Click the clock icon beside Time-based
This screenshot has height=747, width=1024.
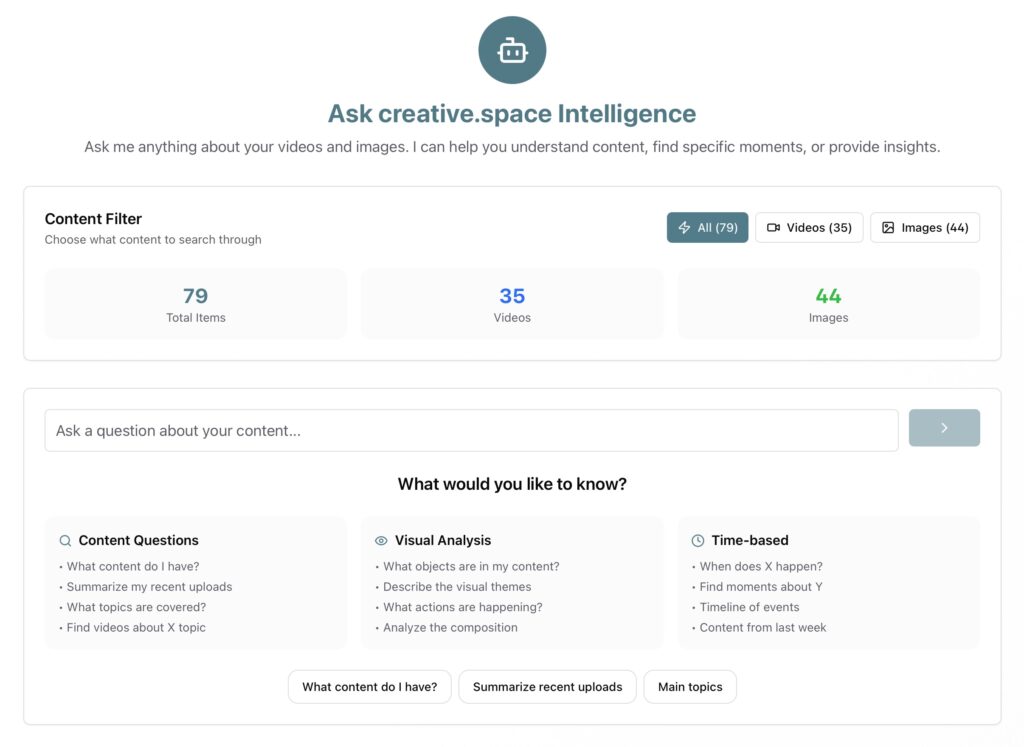click(698, 541)
